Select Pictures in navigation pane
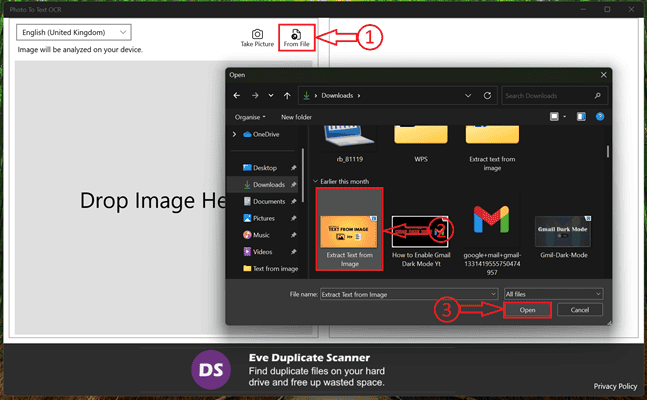Viewport: 647px width, 400px height. pos(259,218)
